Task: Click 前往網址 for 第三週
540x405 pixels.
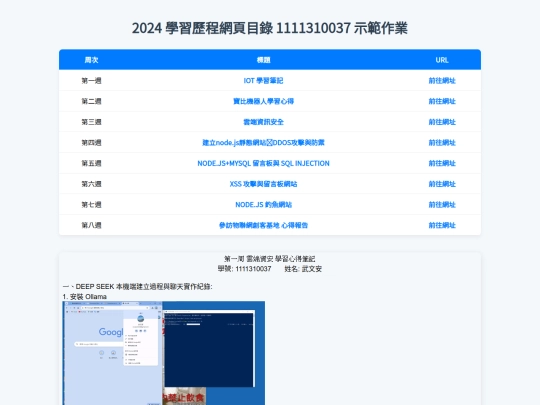Action: [x=442, y=122]
